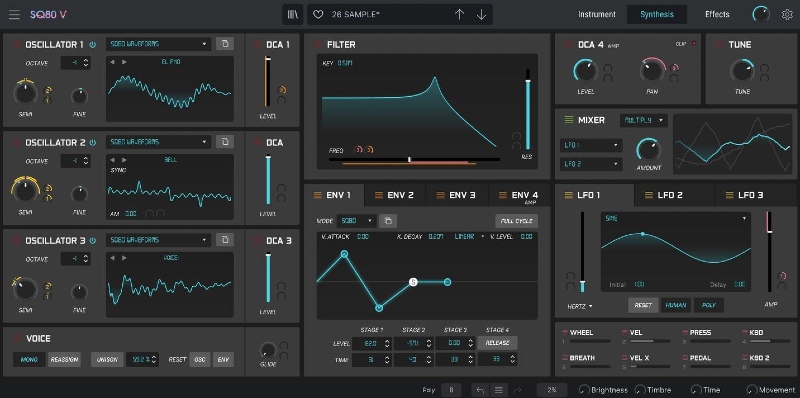Click the Filter panel red square indicator
800x398 pixels.
pyautogui.click(x=317, y=45)
